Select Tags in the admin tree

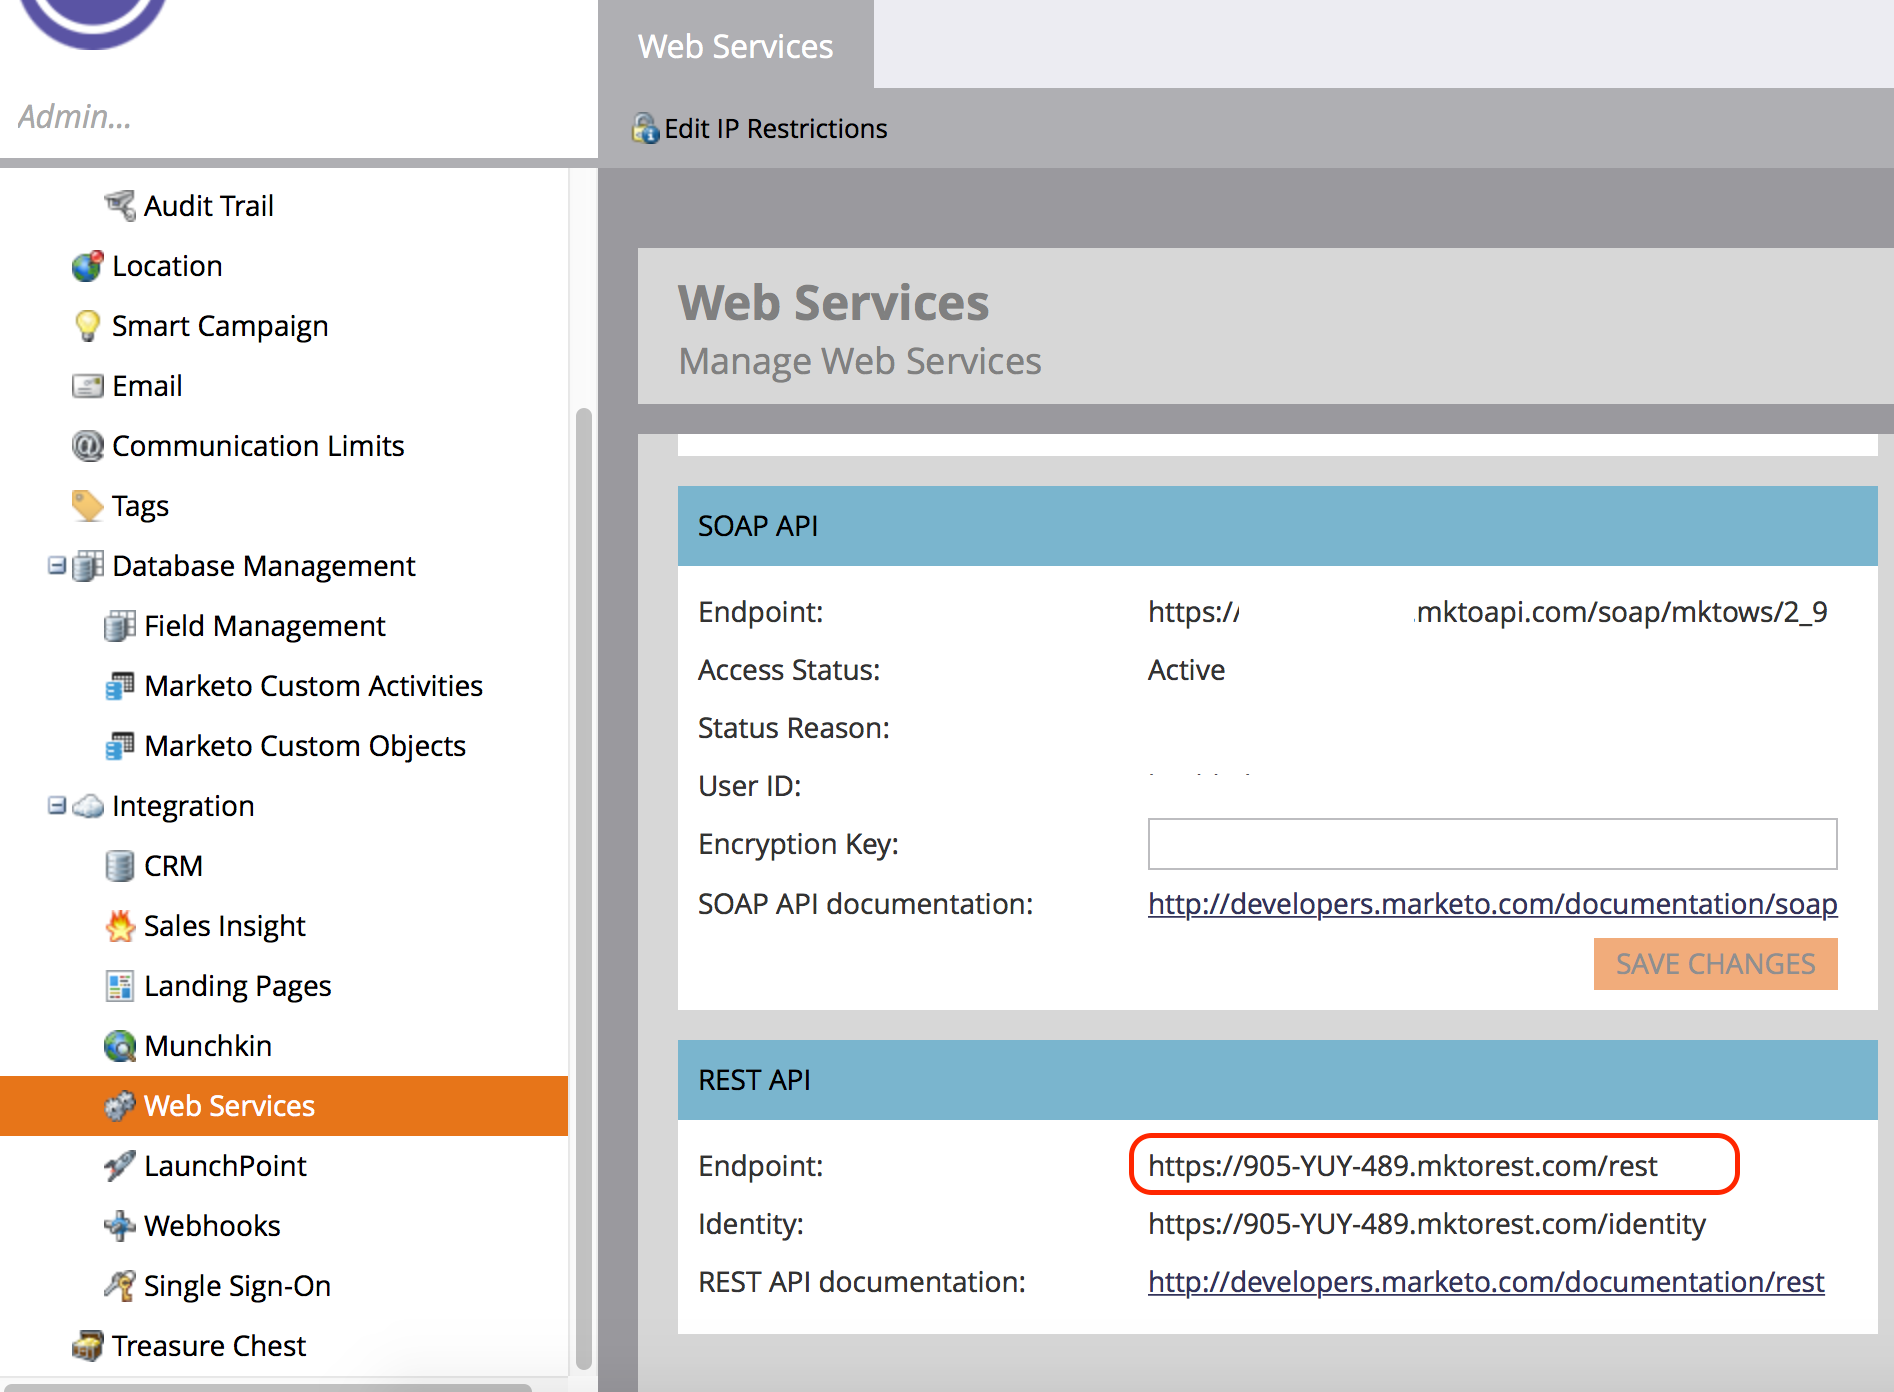pos(140,506)
